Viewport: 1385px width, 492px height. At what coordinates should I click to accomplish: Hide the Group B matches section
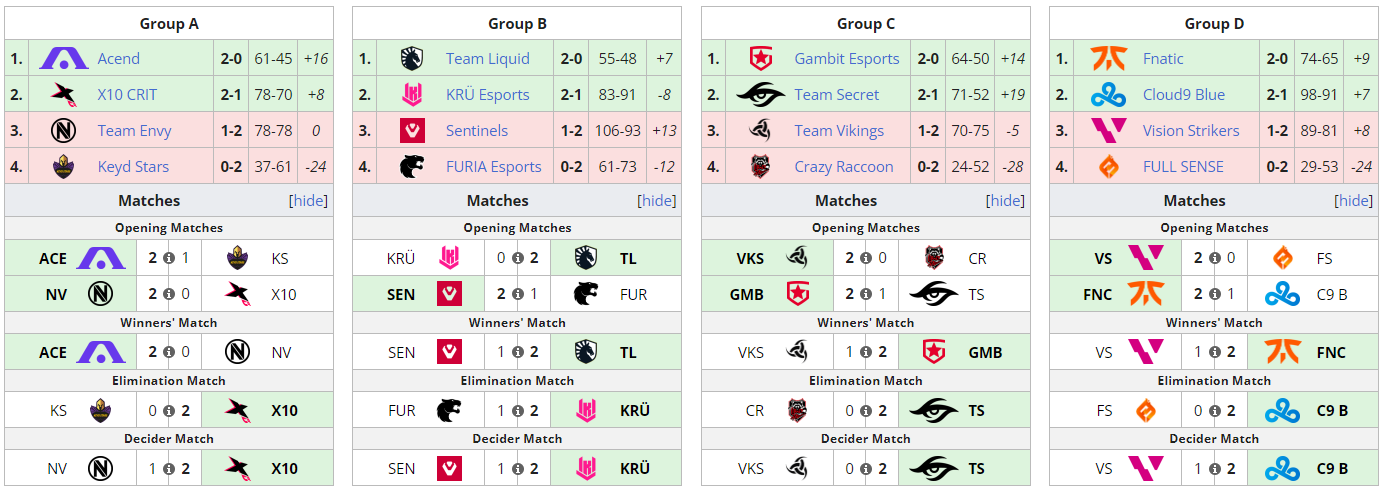[657, 201]
